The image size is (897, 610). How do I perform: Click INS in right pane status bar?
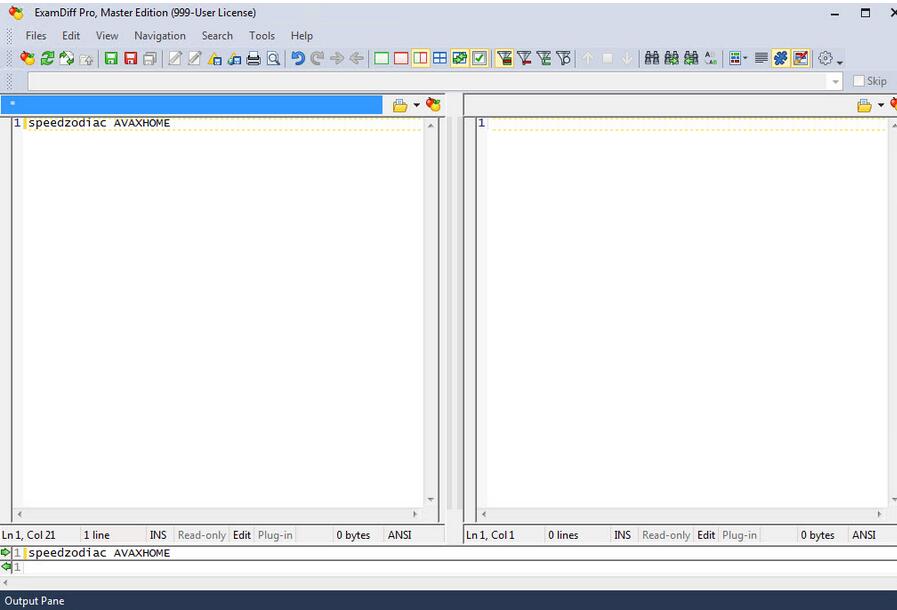pyautogui.click(x=622, y=535)
